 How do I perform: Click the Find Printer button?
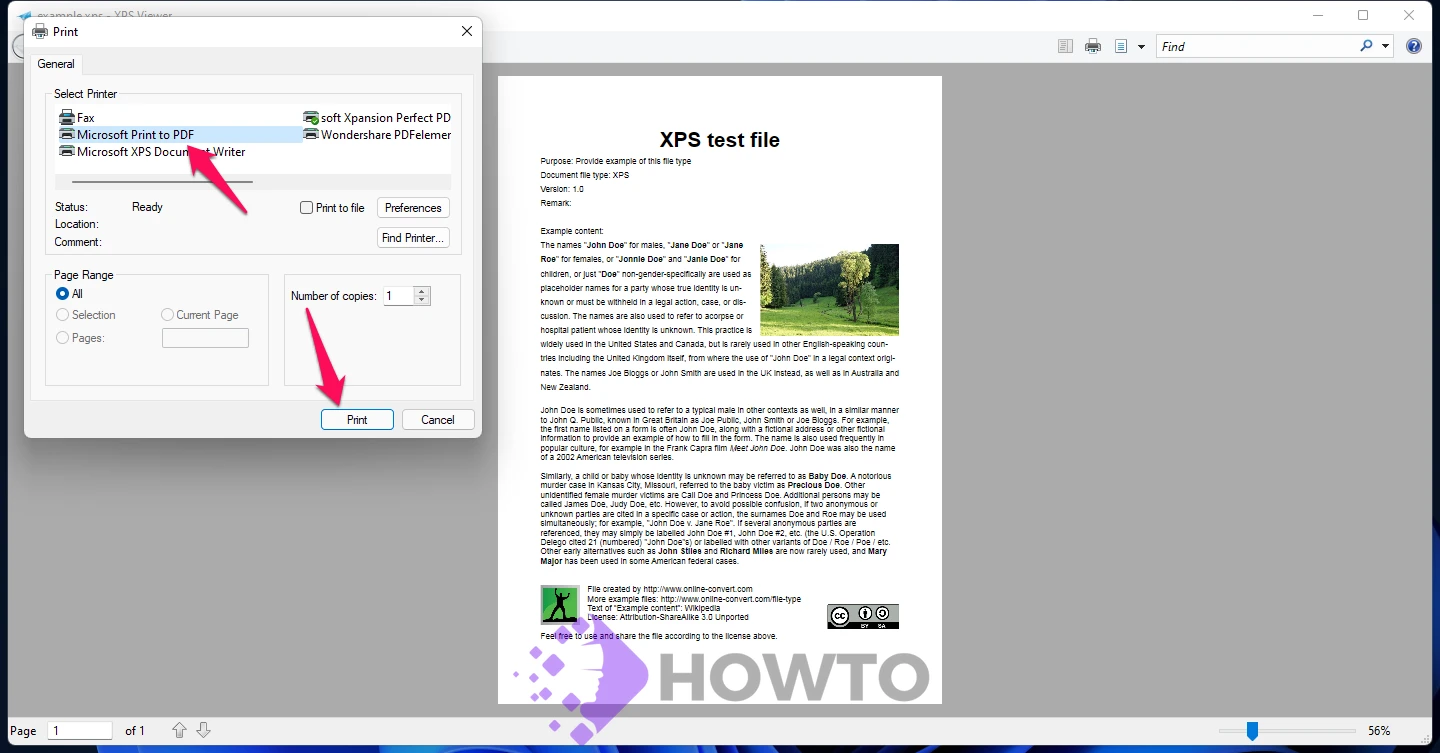coord(413,238)
